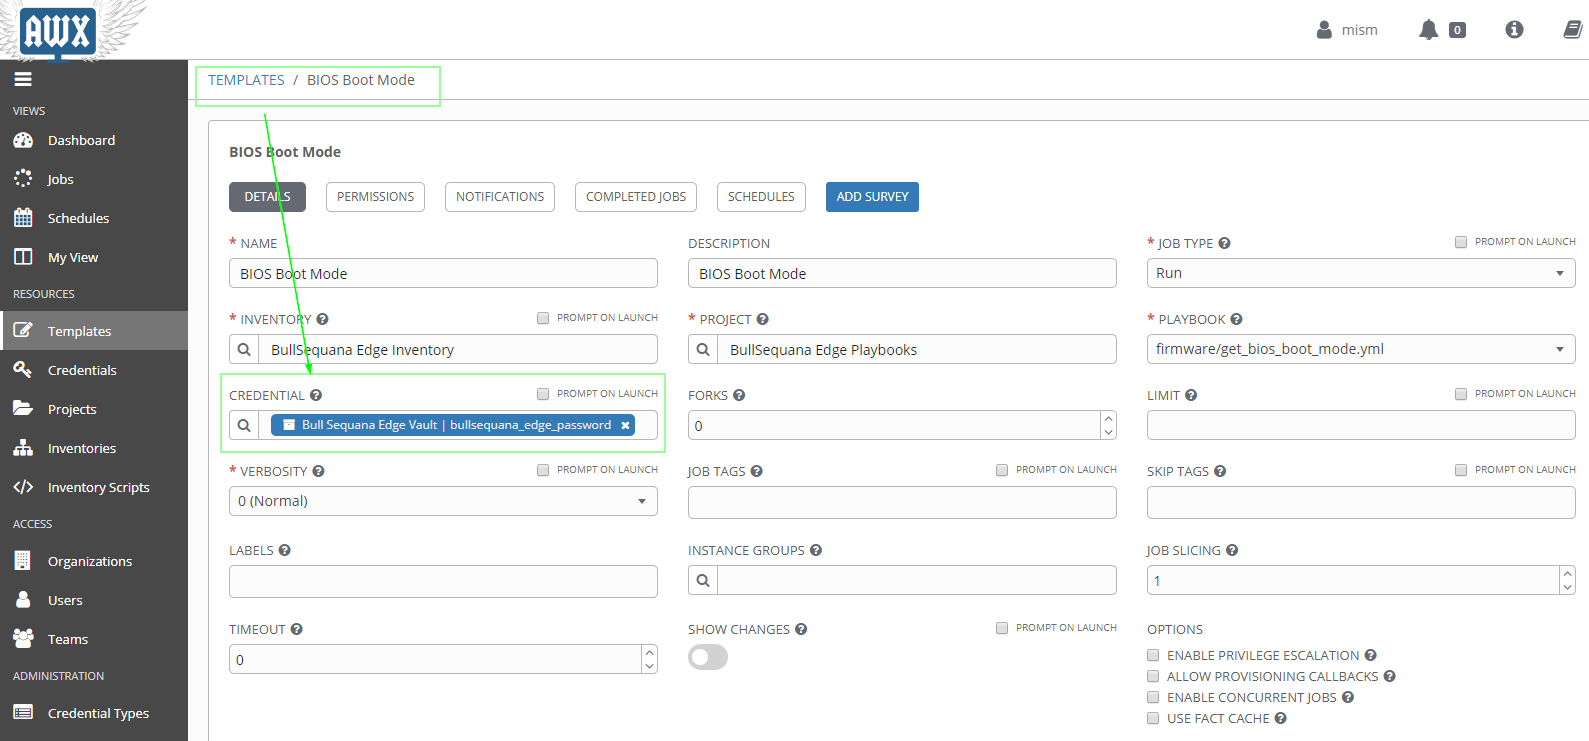Show help for Project field
Image resolution: width=1589 pixels, height=741 pixels.
point(762,319)
